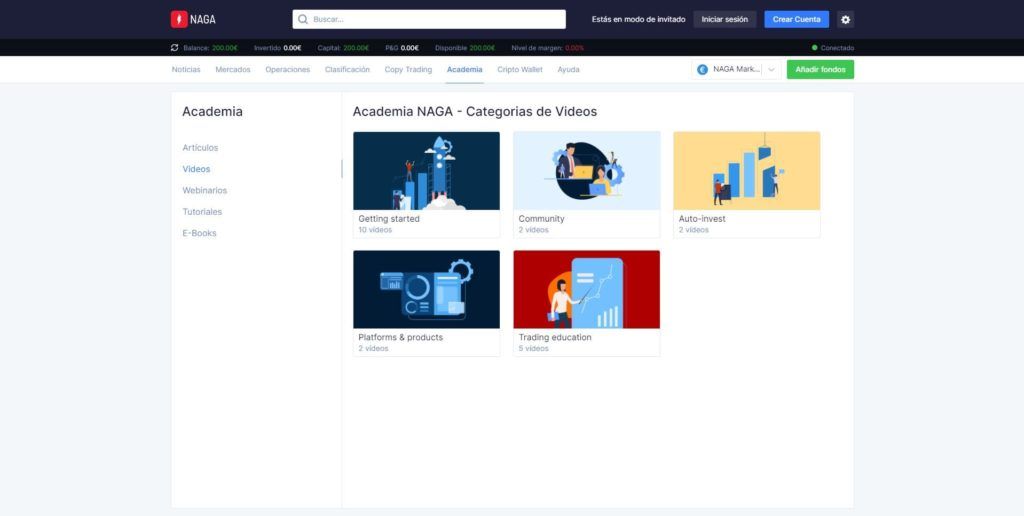Click the 'Academia NAGA - Categorias de Videos' heading
1024x516 pixels.
tap(475, 112)
